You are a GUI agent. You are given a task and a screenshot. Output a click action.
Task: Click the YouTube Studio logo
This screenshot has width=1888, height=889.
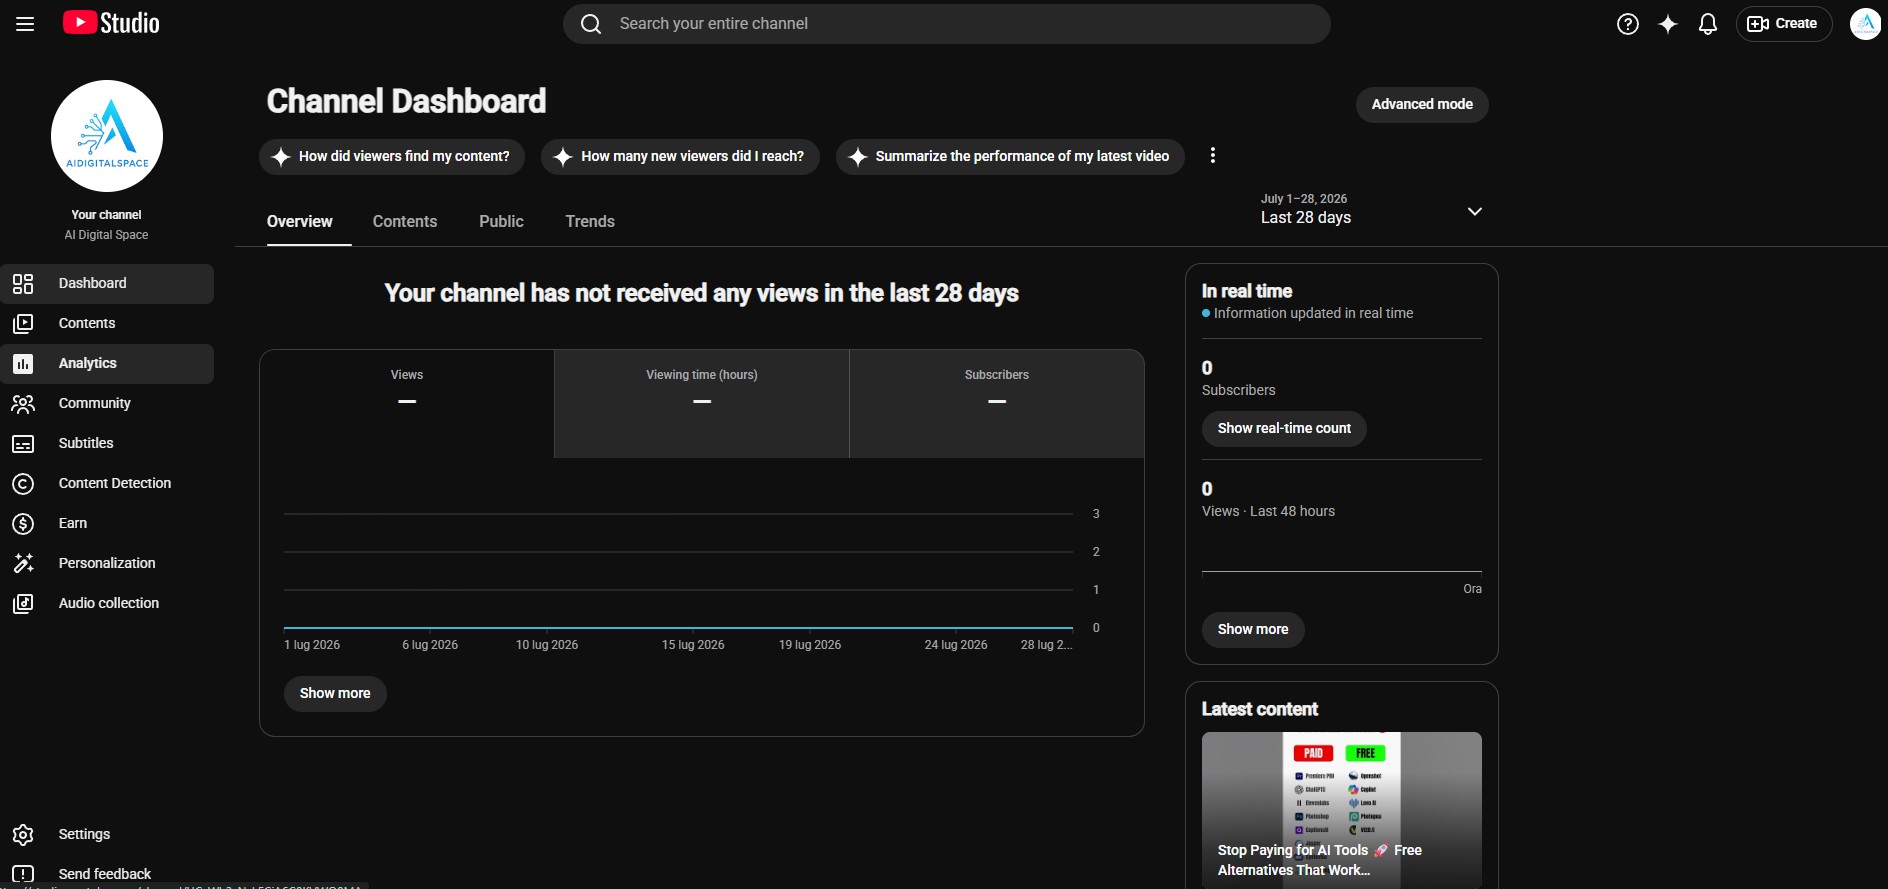pyautogui.click(x=111, y=23)
